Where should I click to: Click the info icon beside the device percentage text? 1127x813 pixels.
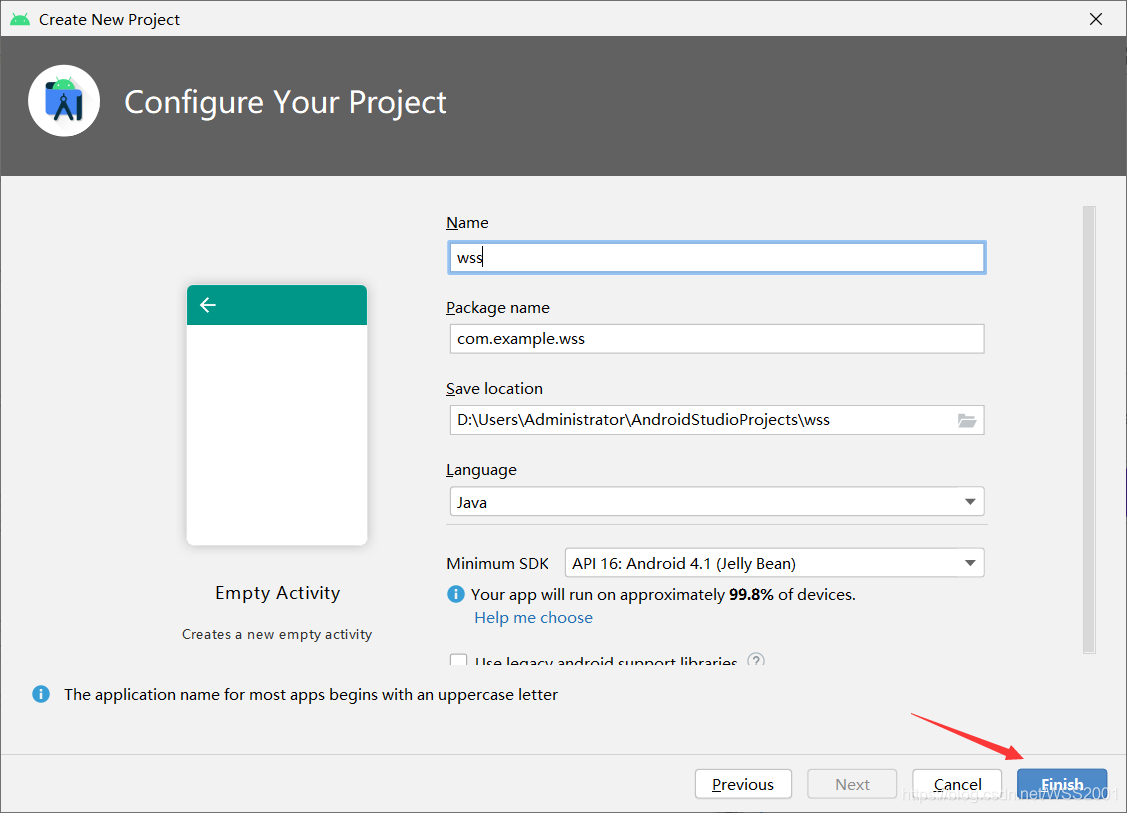coord(456,594)
